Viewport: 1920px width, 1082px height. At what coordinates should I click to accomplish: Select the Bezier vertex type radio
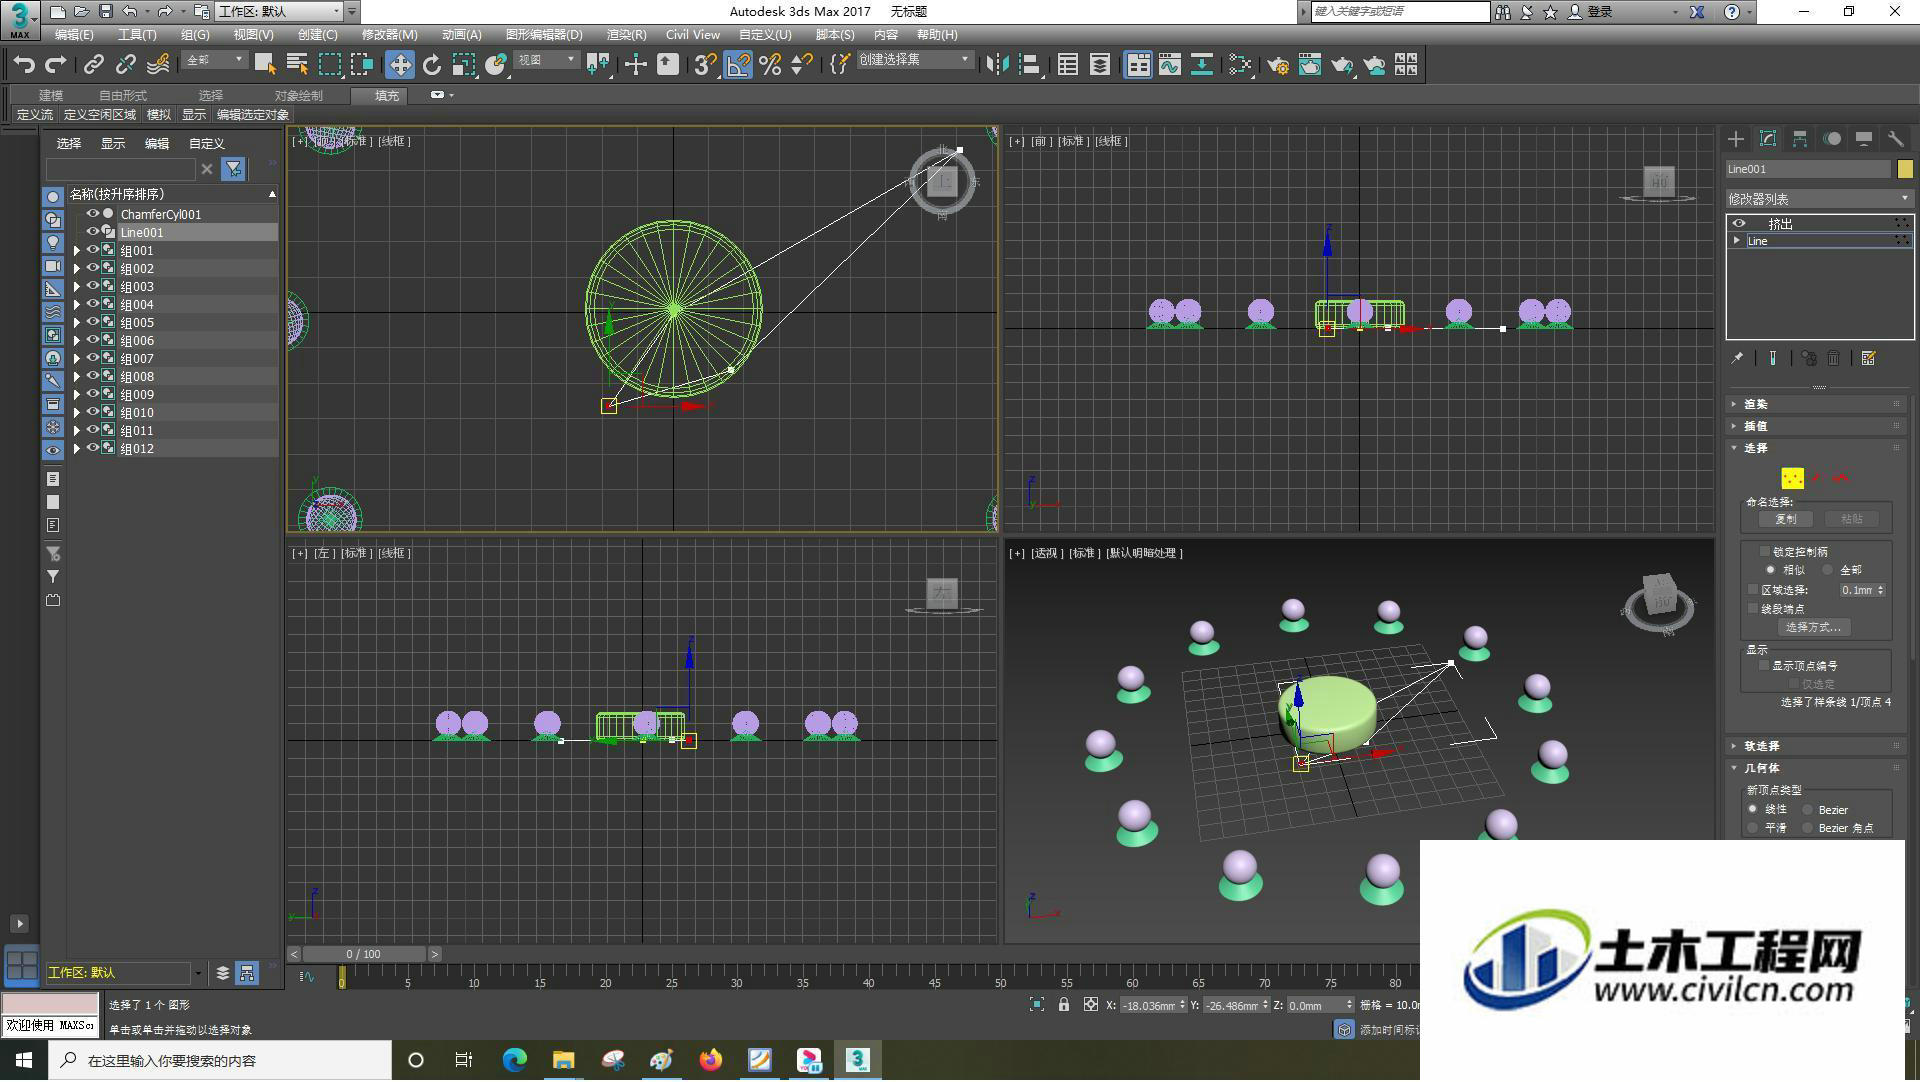(x=1808, y=810)
